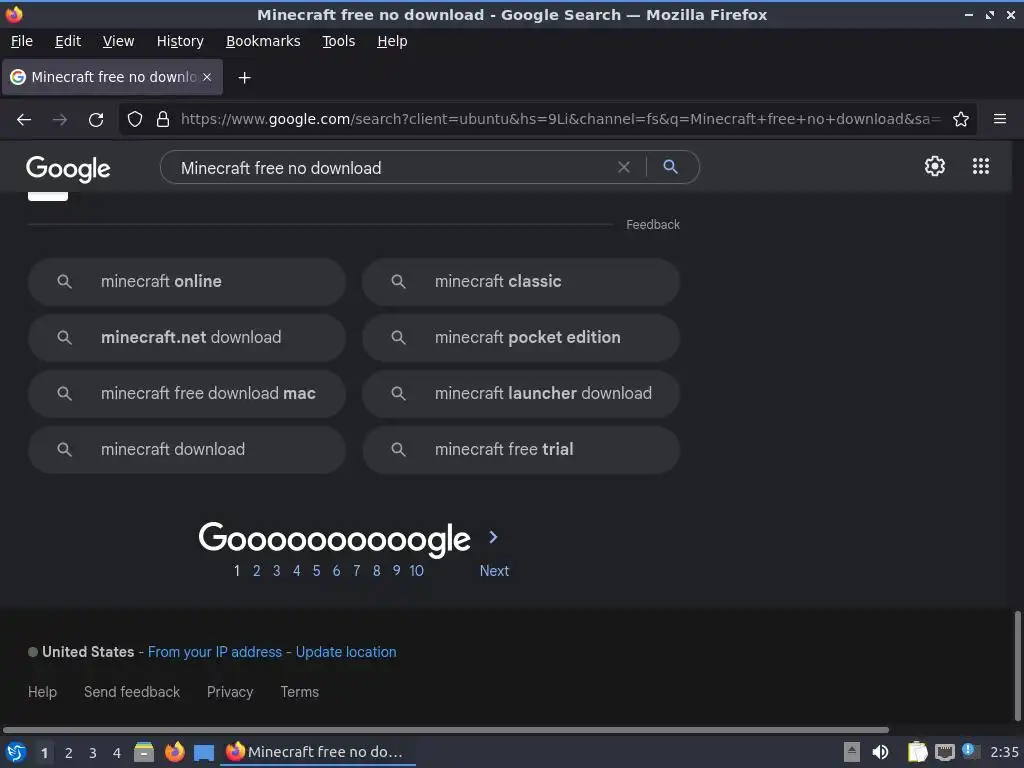Show site security info via padlock icon
This screenshot has width=1024, height=768.
point(163,120)
